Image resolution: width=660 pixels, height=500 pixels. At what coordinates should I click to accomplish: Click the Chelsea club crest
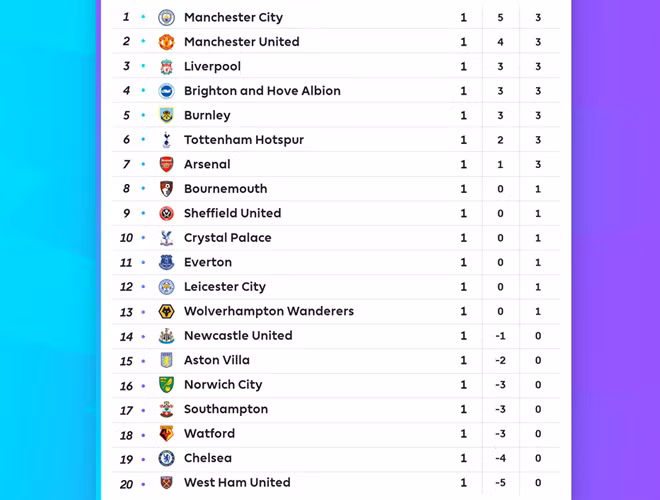coord(166,458)
